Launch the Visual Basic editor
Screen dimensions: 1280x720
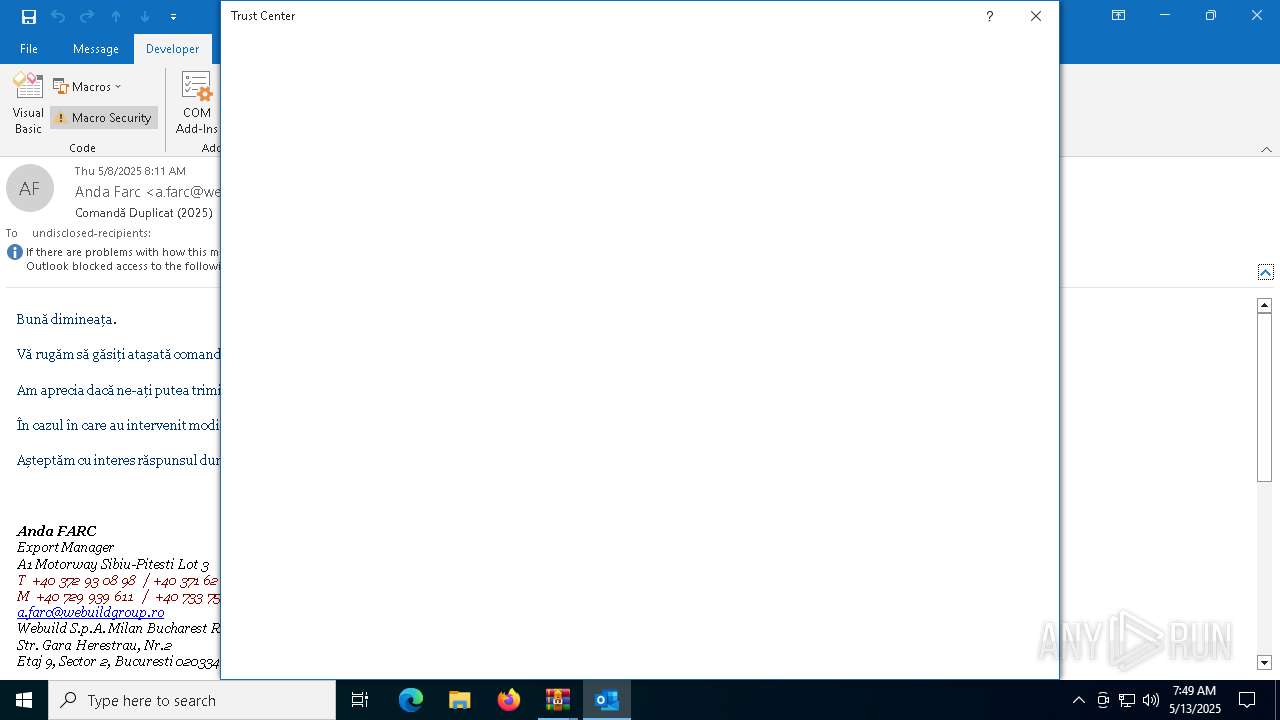pos(28,103)
